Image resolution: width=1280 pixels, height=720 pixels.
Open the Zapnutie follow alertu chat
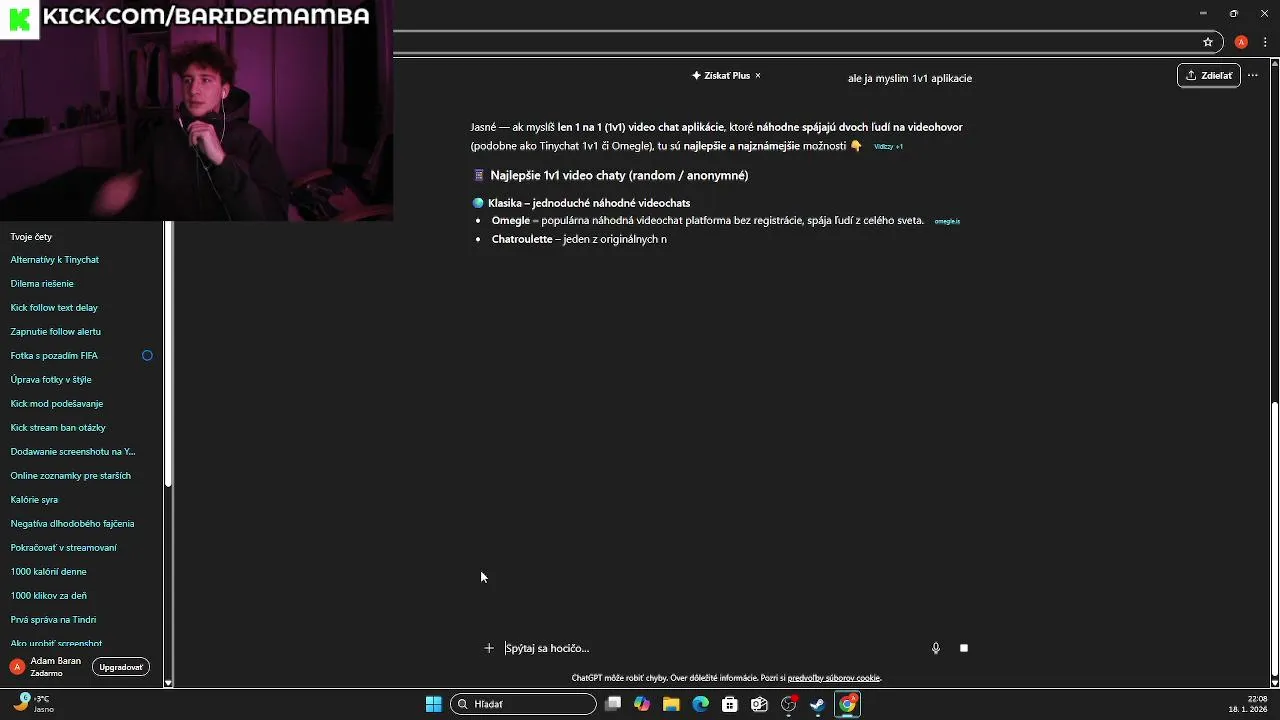pyautogui.click(x=55, y=332)
